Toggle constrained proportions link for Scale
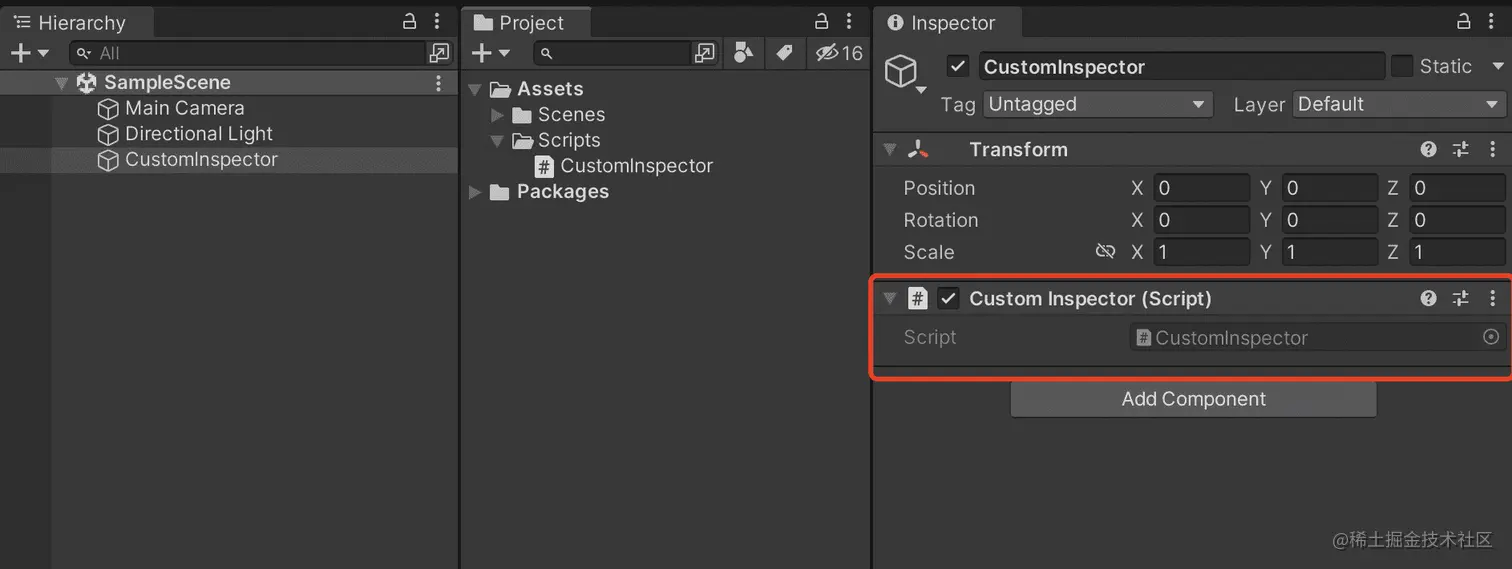 click(x=1105, y=252)
